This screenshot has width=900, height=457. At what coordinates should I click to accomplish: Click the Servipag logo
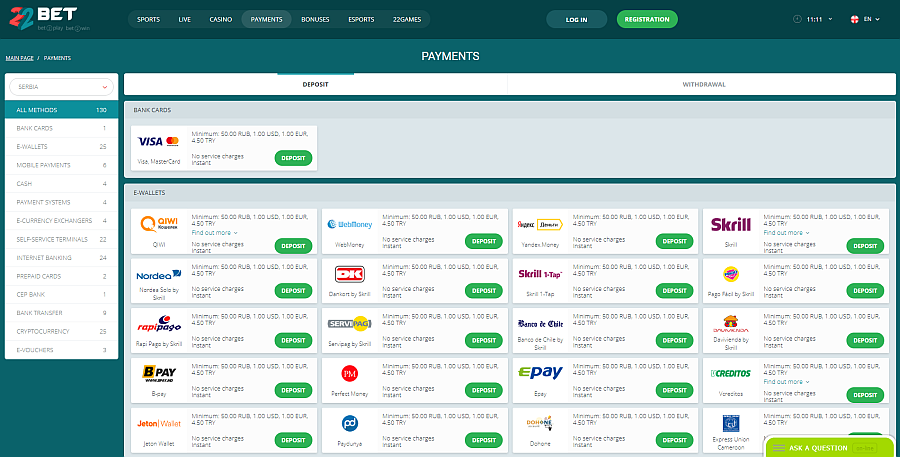350,324
